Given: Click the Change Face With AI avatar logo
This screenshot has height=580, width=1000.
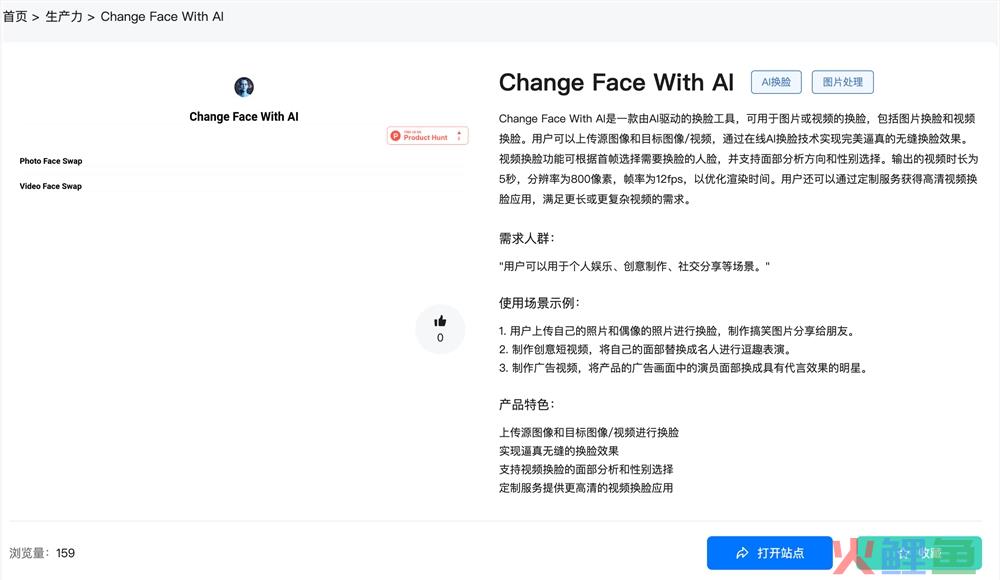Looking at the screenshot, I should click(244, 87).
